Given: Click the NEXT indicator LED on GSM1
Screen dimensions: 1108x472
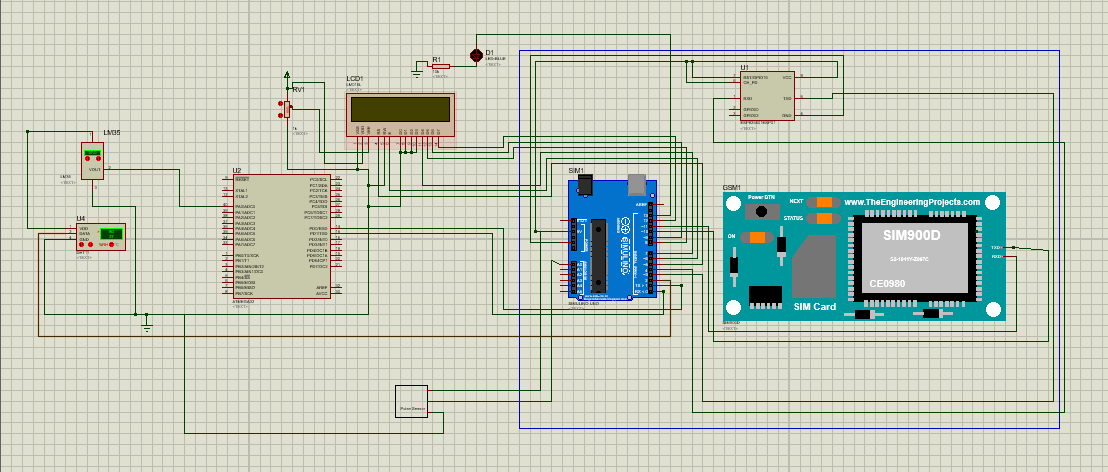Looking at the screenshot, I should tap(824, 202).
